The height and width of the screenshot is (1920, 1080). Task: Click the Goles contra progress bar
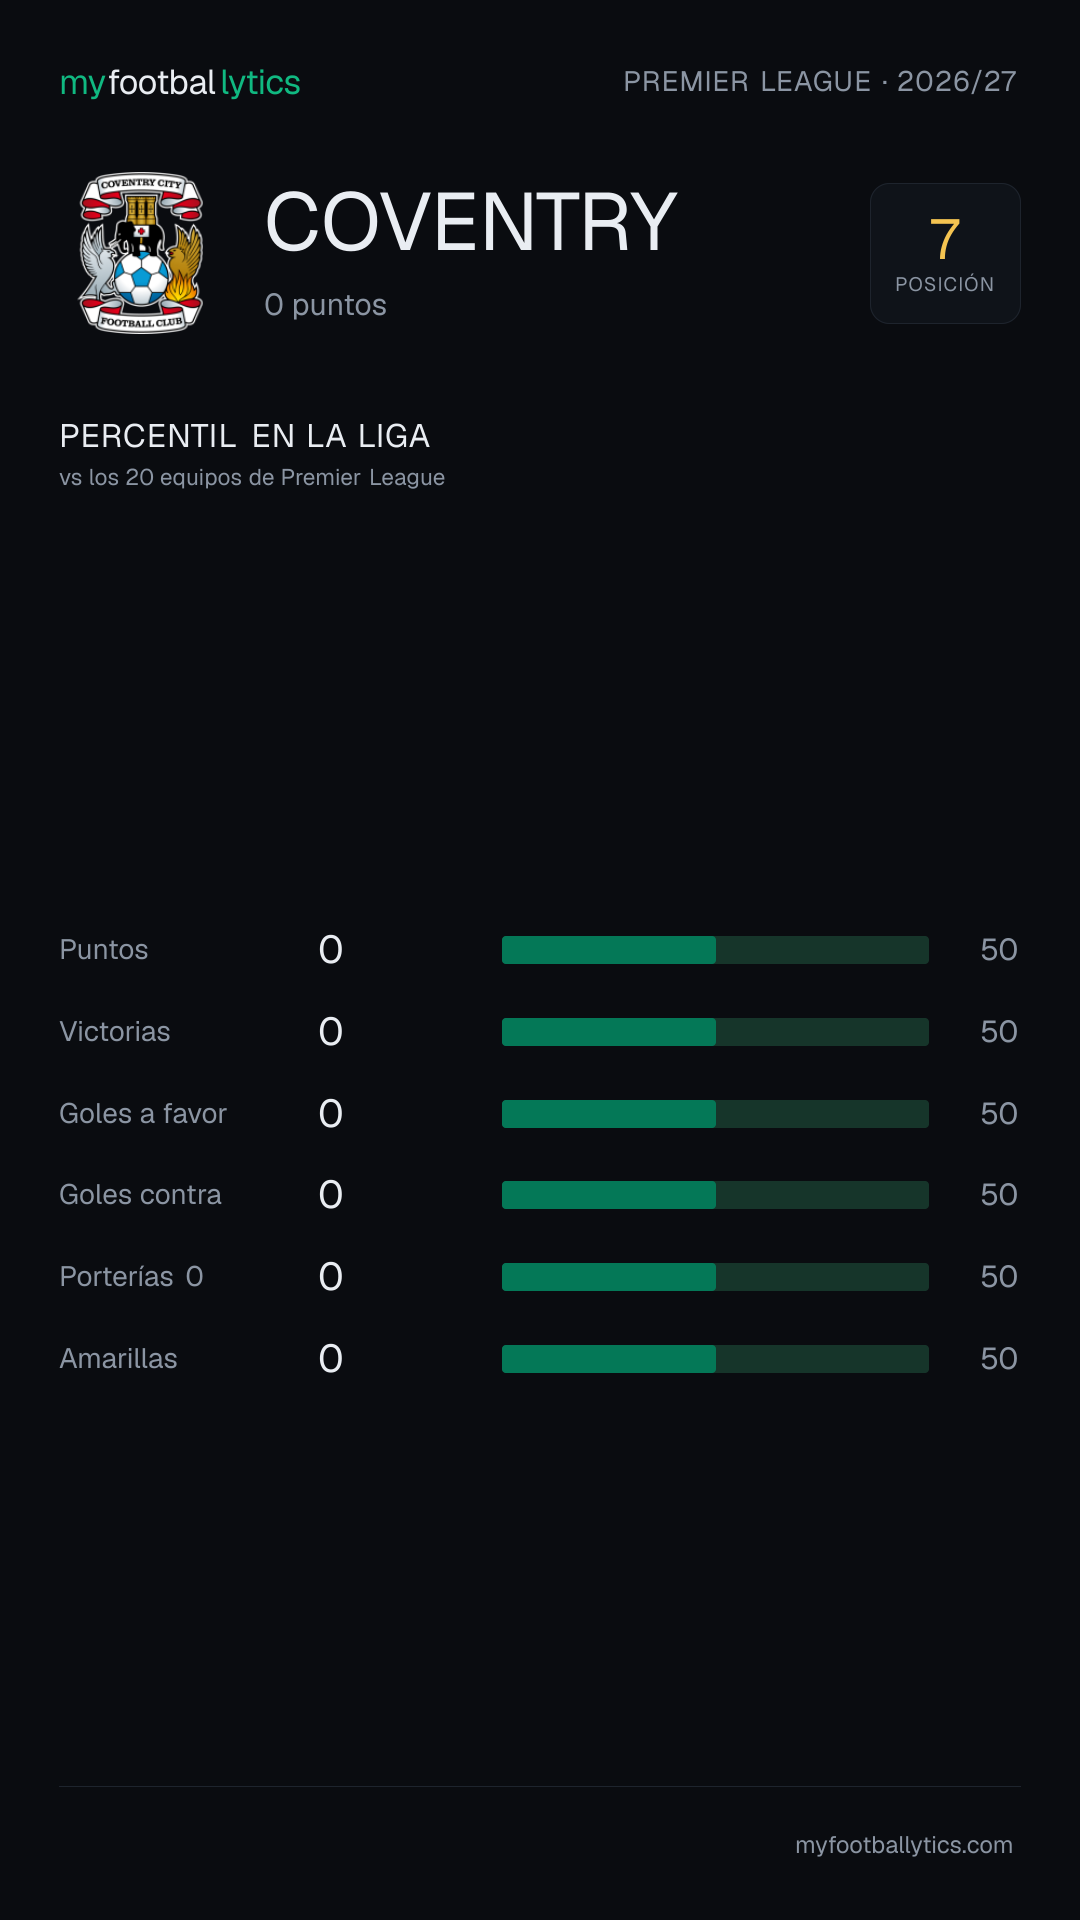715,1195
